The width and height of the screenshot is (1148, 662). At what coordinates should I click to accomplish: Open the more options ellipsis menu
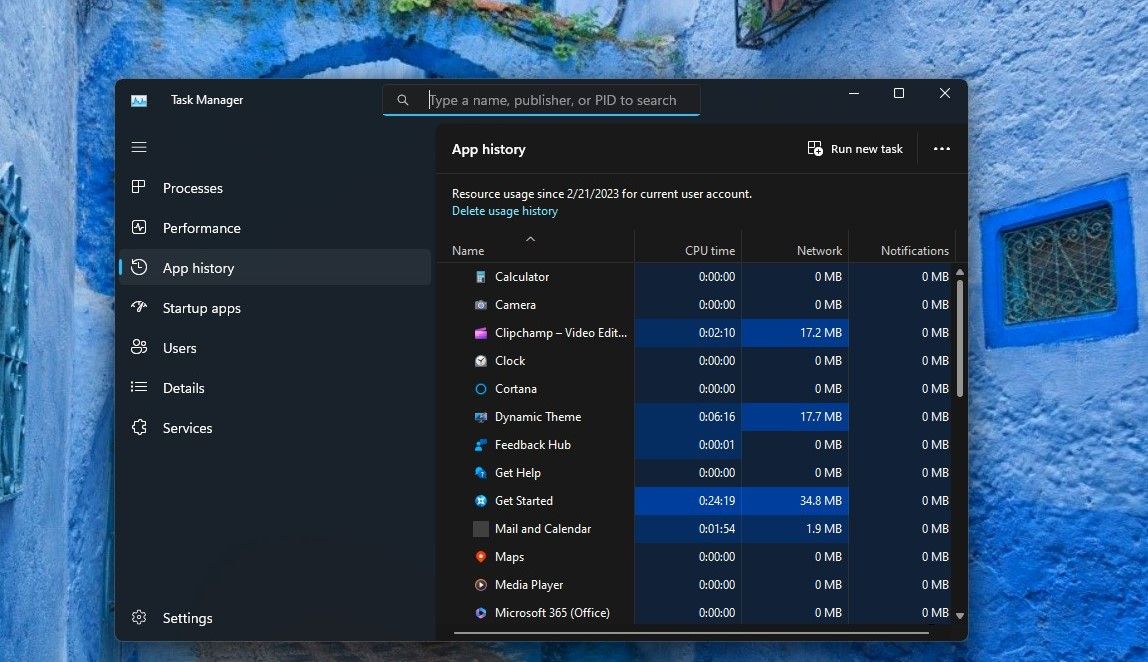(941, 148)
